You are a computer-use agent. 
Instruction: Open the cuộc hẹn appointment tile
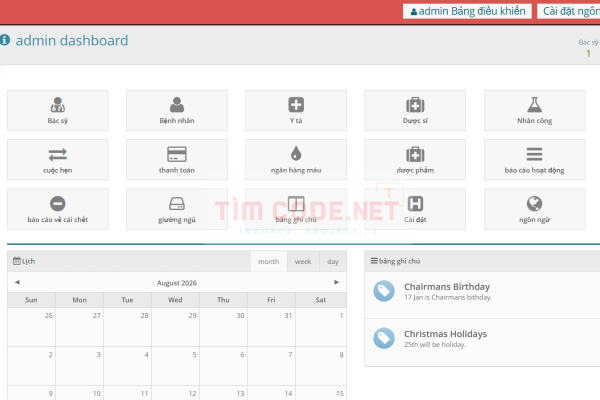pyautogui.click(x=58, y=160)
